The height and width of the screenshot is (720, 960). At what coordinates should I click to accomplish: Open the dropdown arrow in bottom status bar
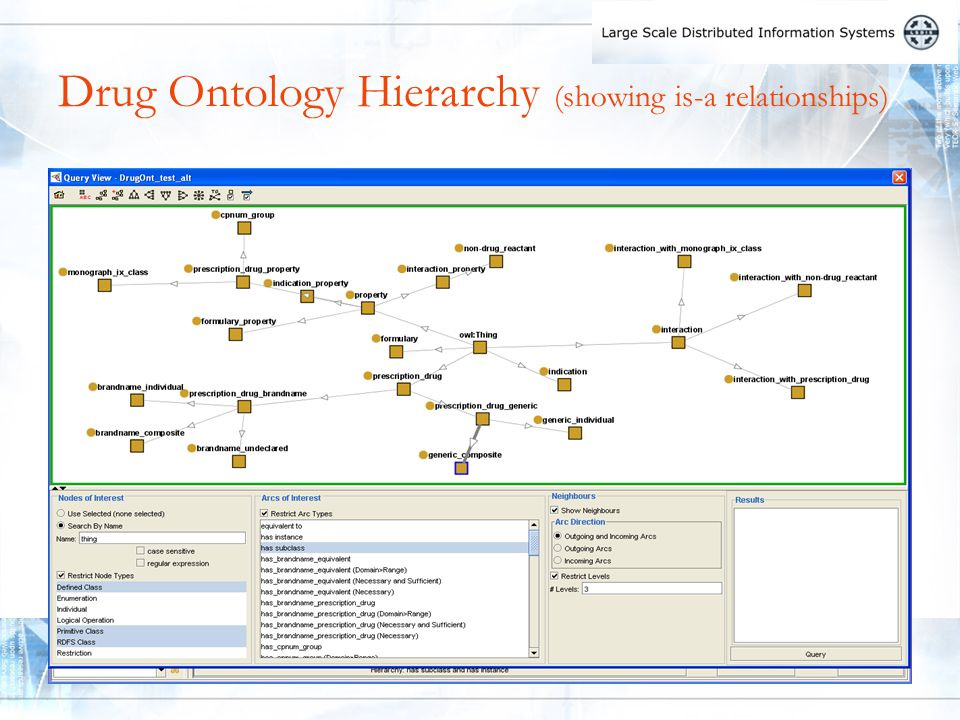[x=161, y=671]
